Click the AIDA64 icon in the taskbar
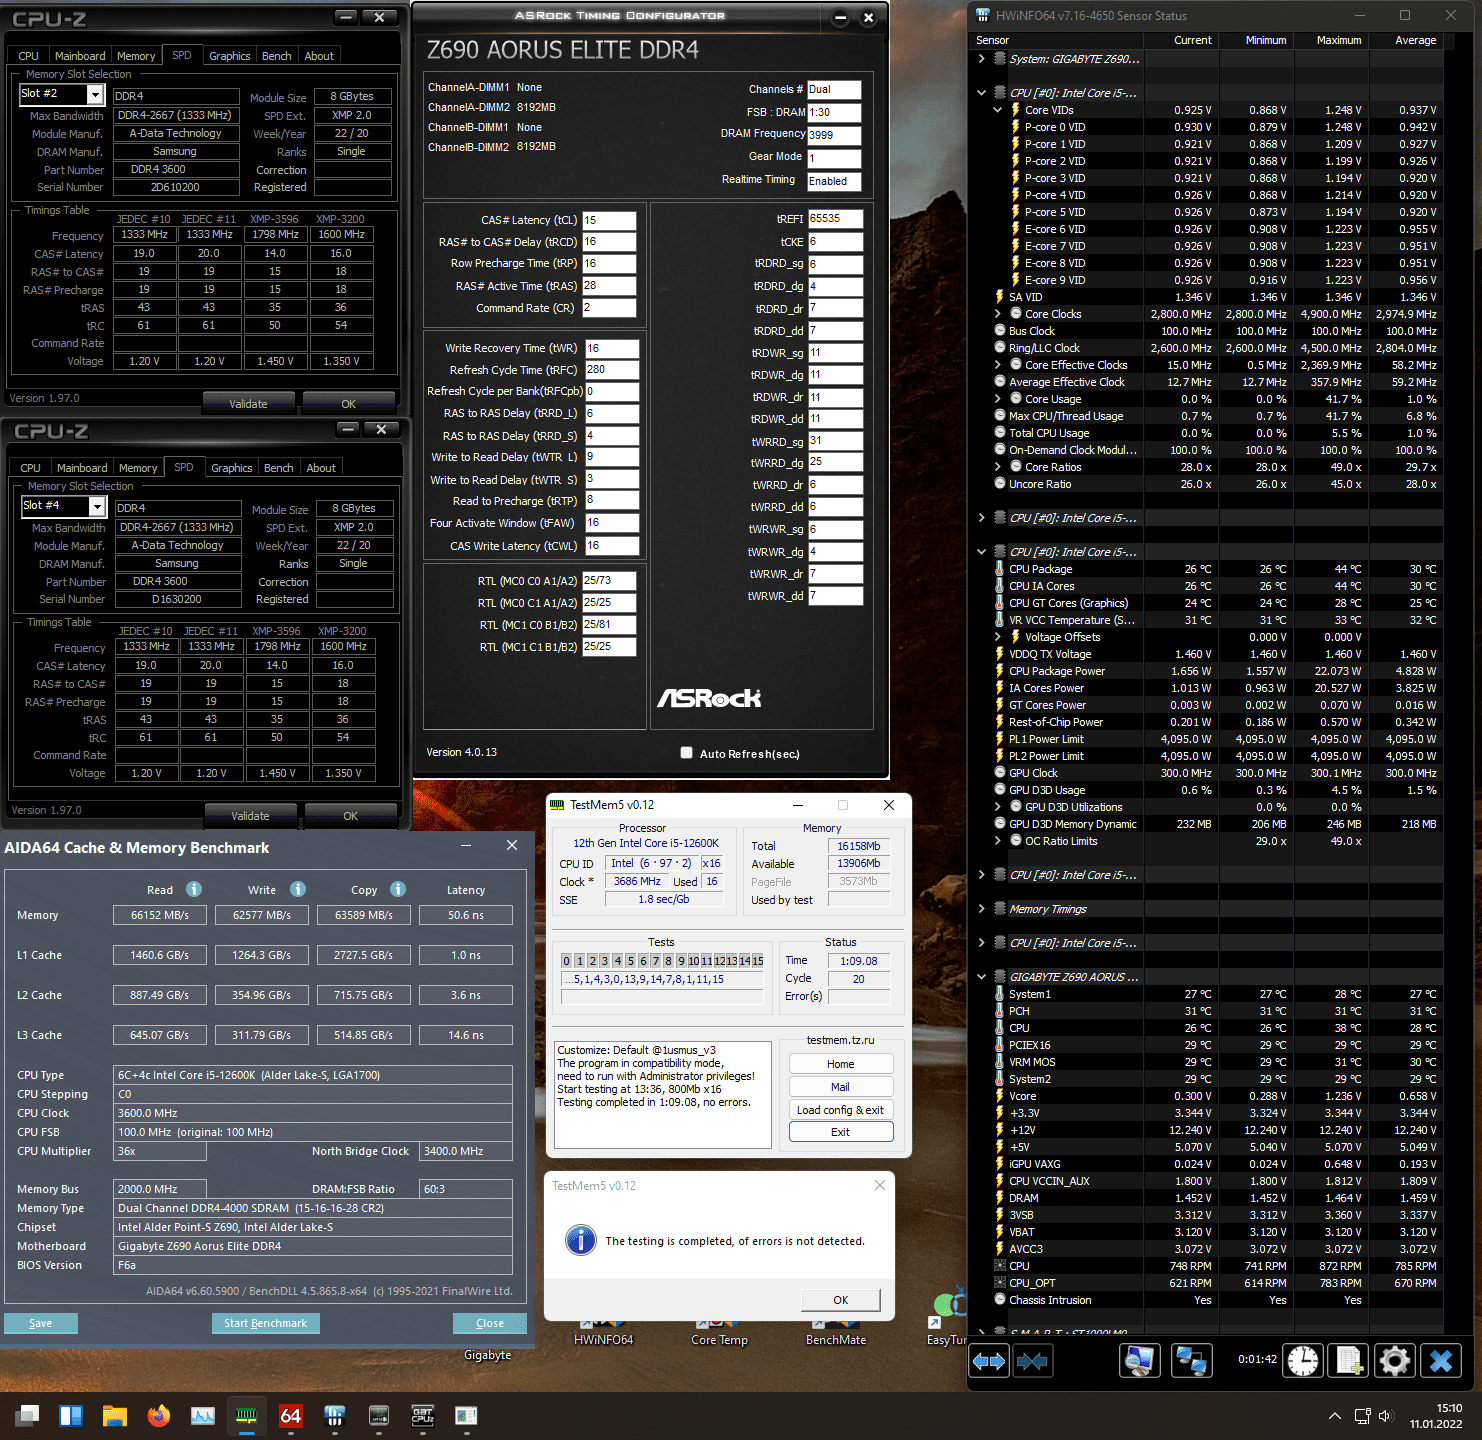The image size is (1482, 1440). 291,1416
